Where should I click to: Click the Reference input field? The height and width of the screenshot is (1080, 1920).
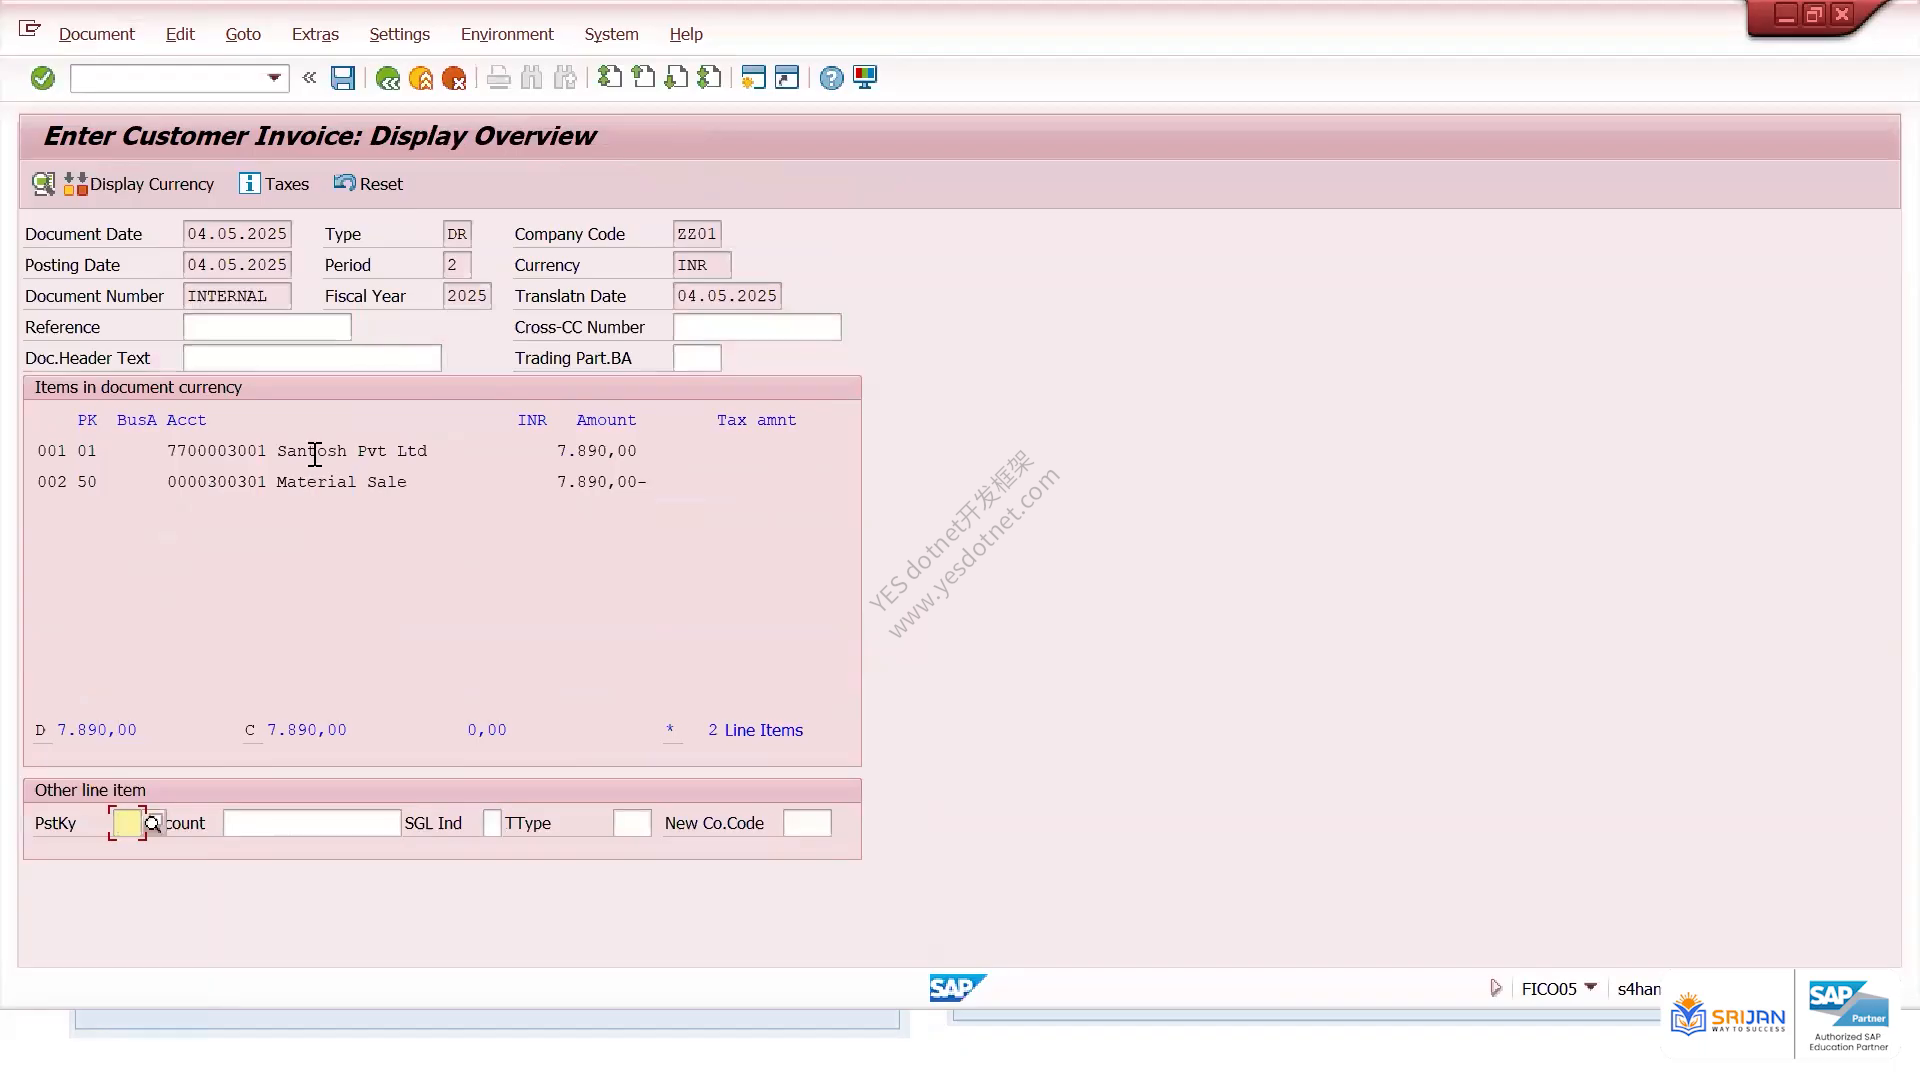pos(267,327)
